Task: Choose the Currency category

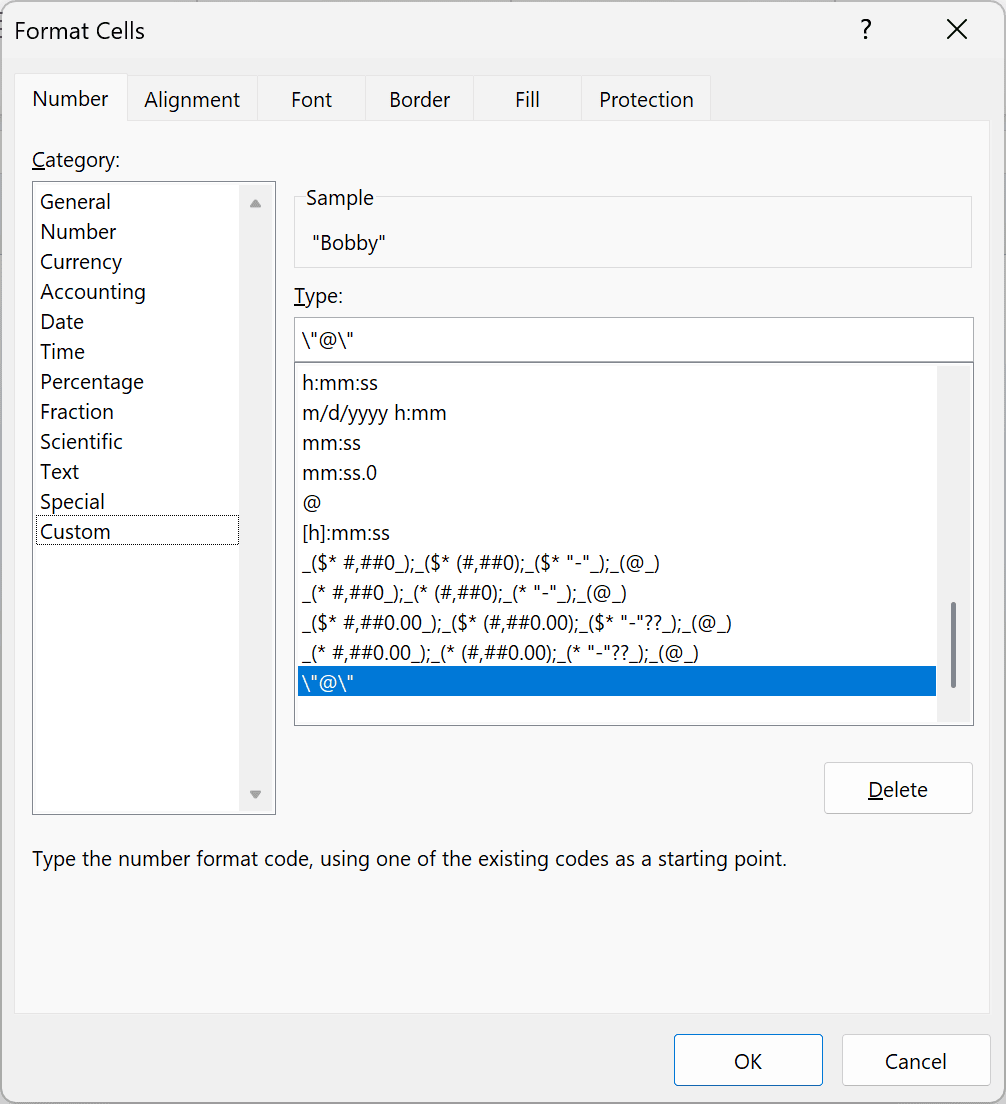Action: [137, 261]
